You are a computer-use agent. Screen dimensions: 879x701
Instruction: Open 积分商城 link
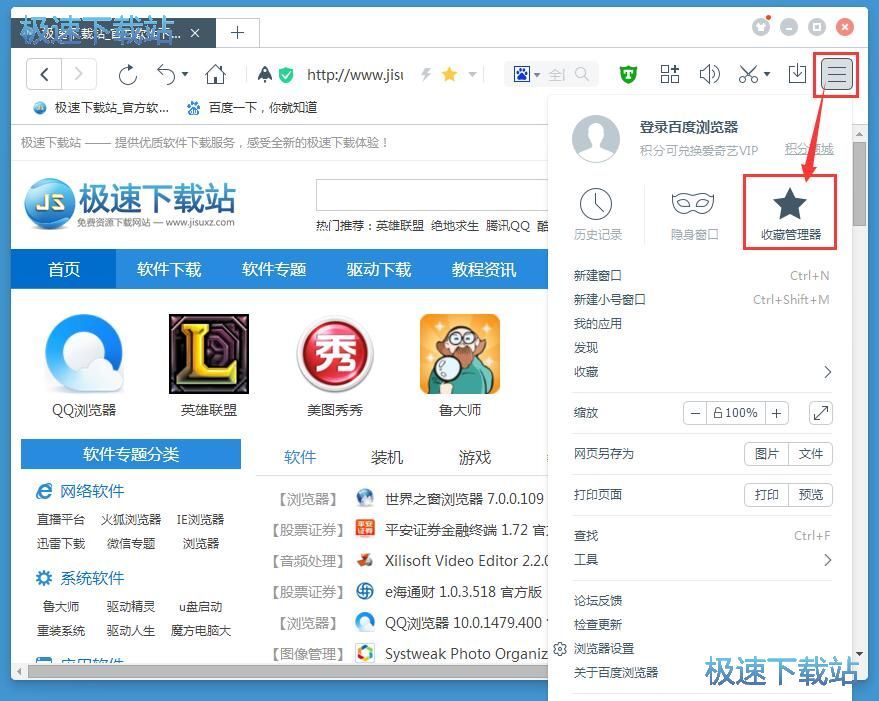(809, 149)
